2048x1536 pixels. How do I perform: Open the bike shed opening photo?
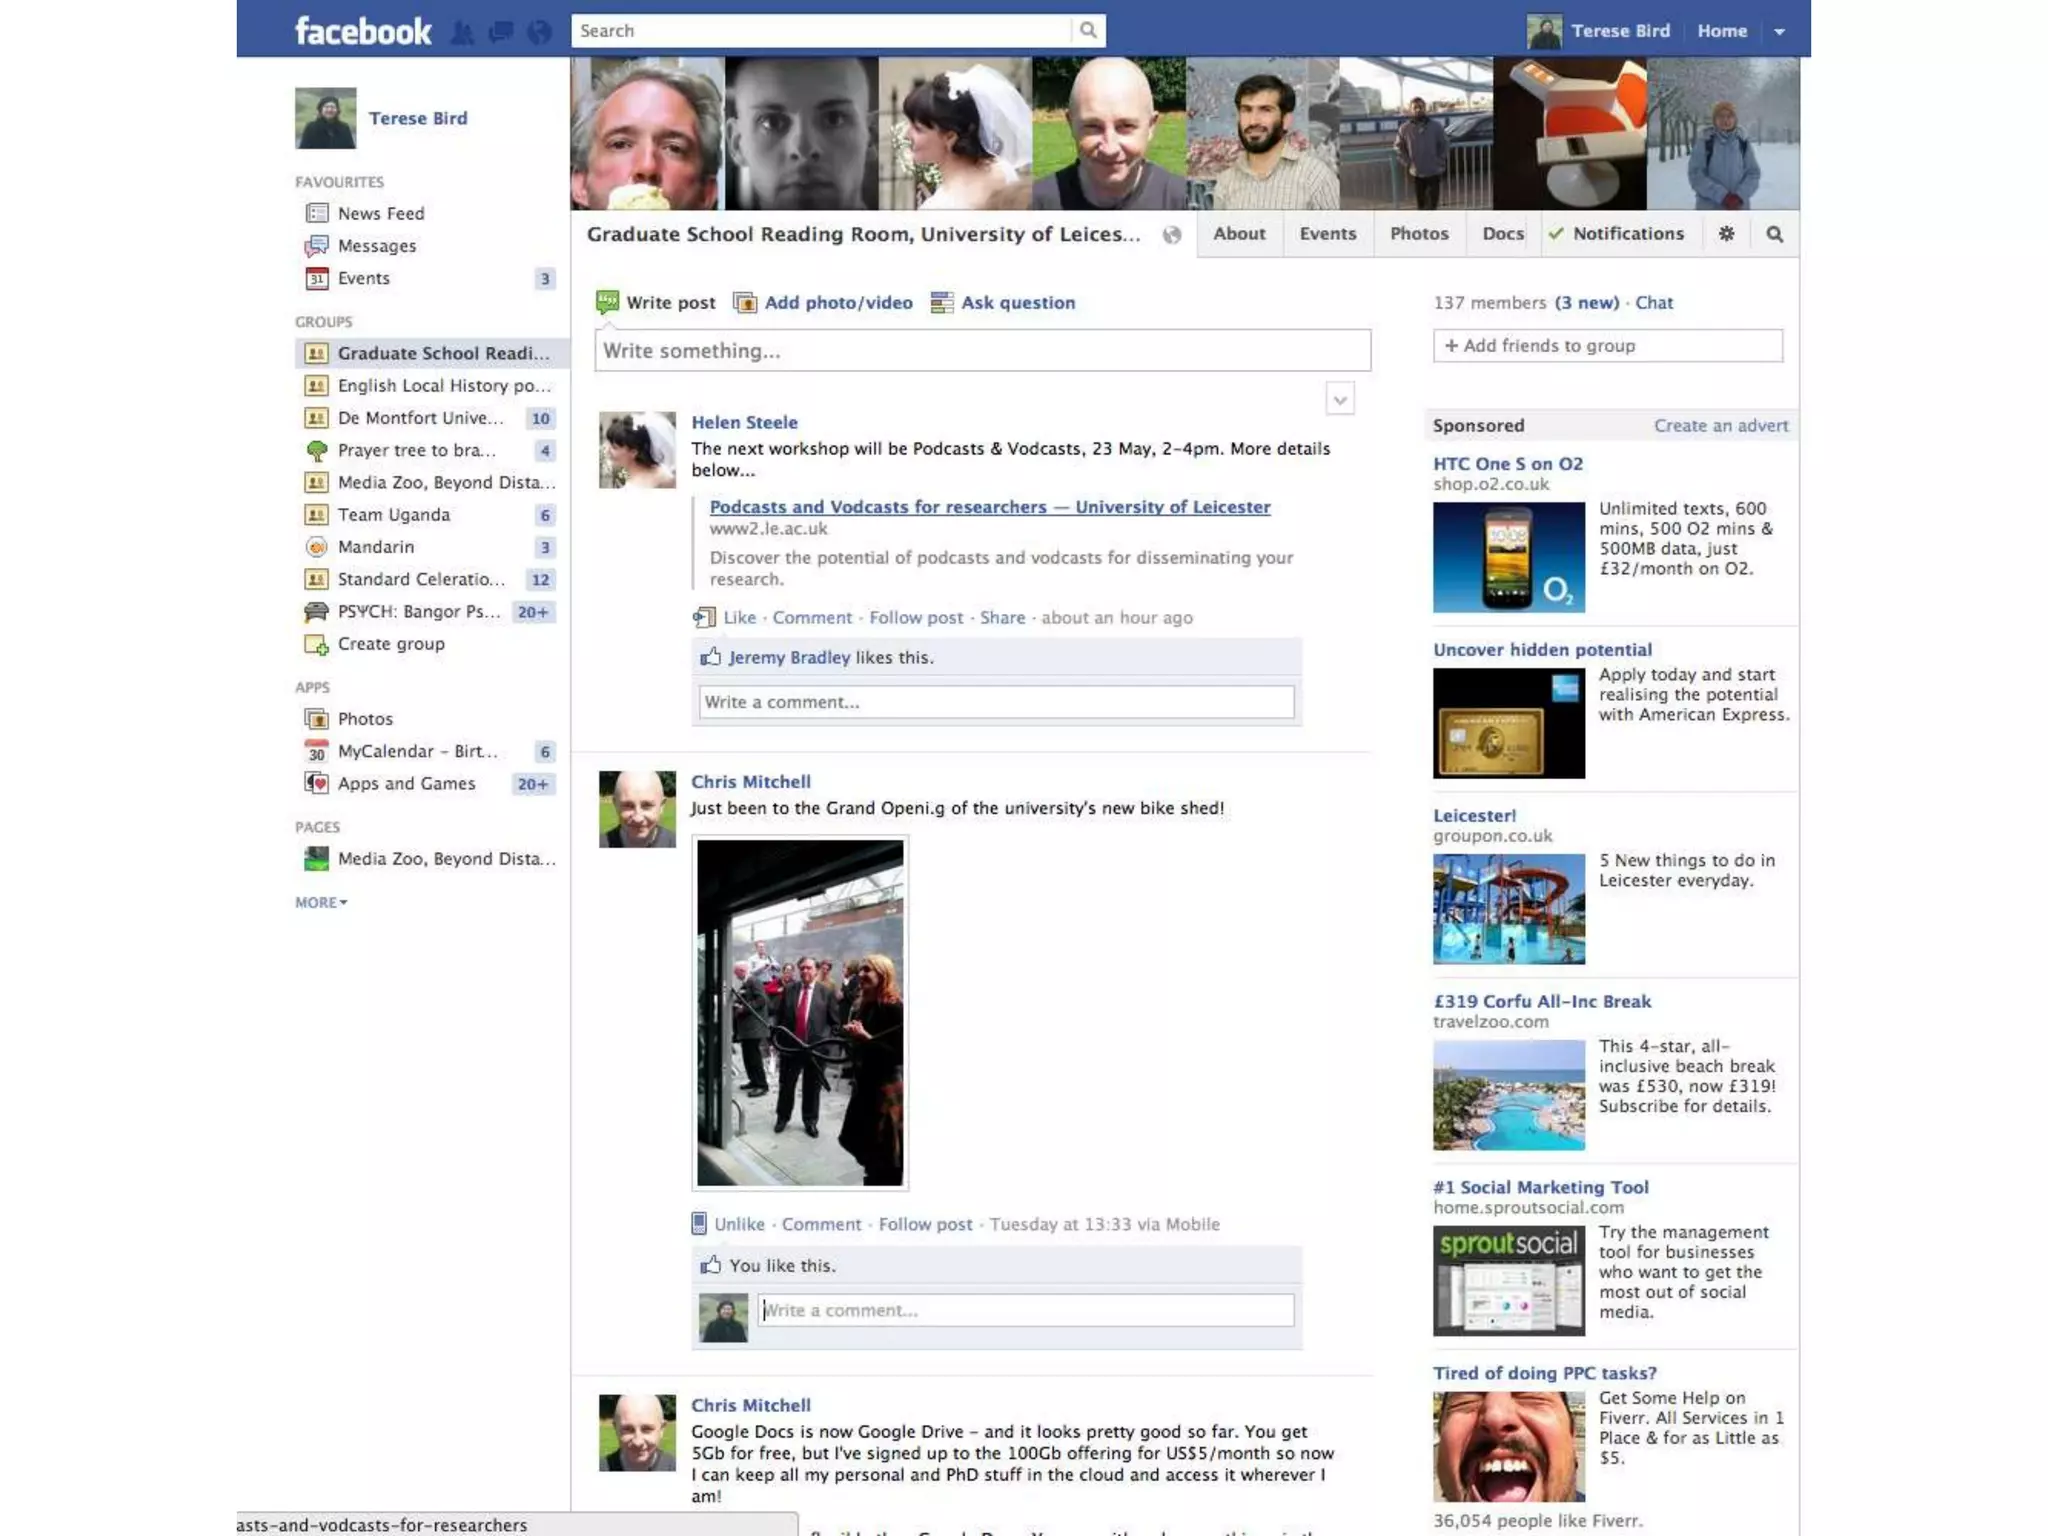click(800, 1012)
